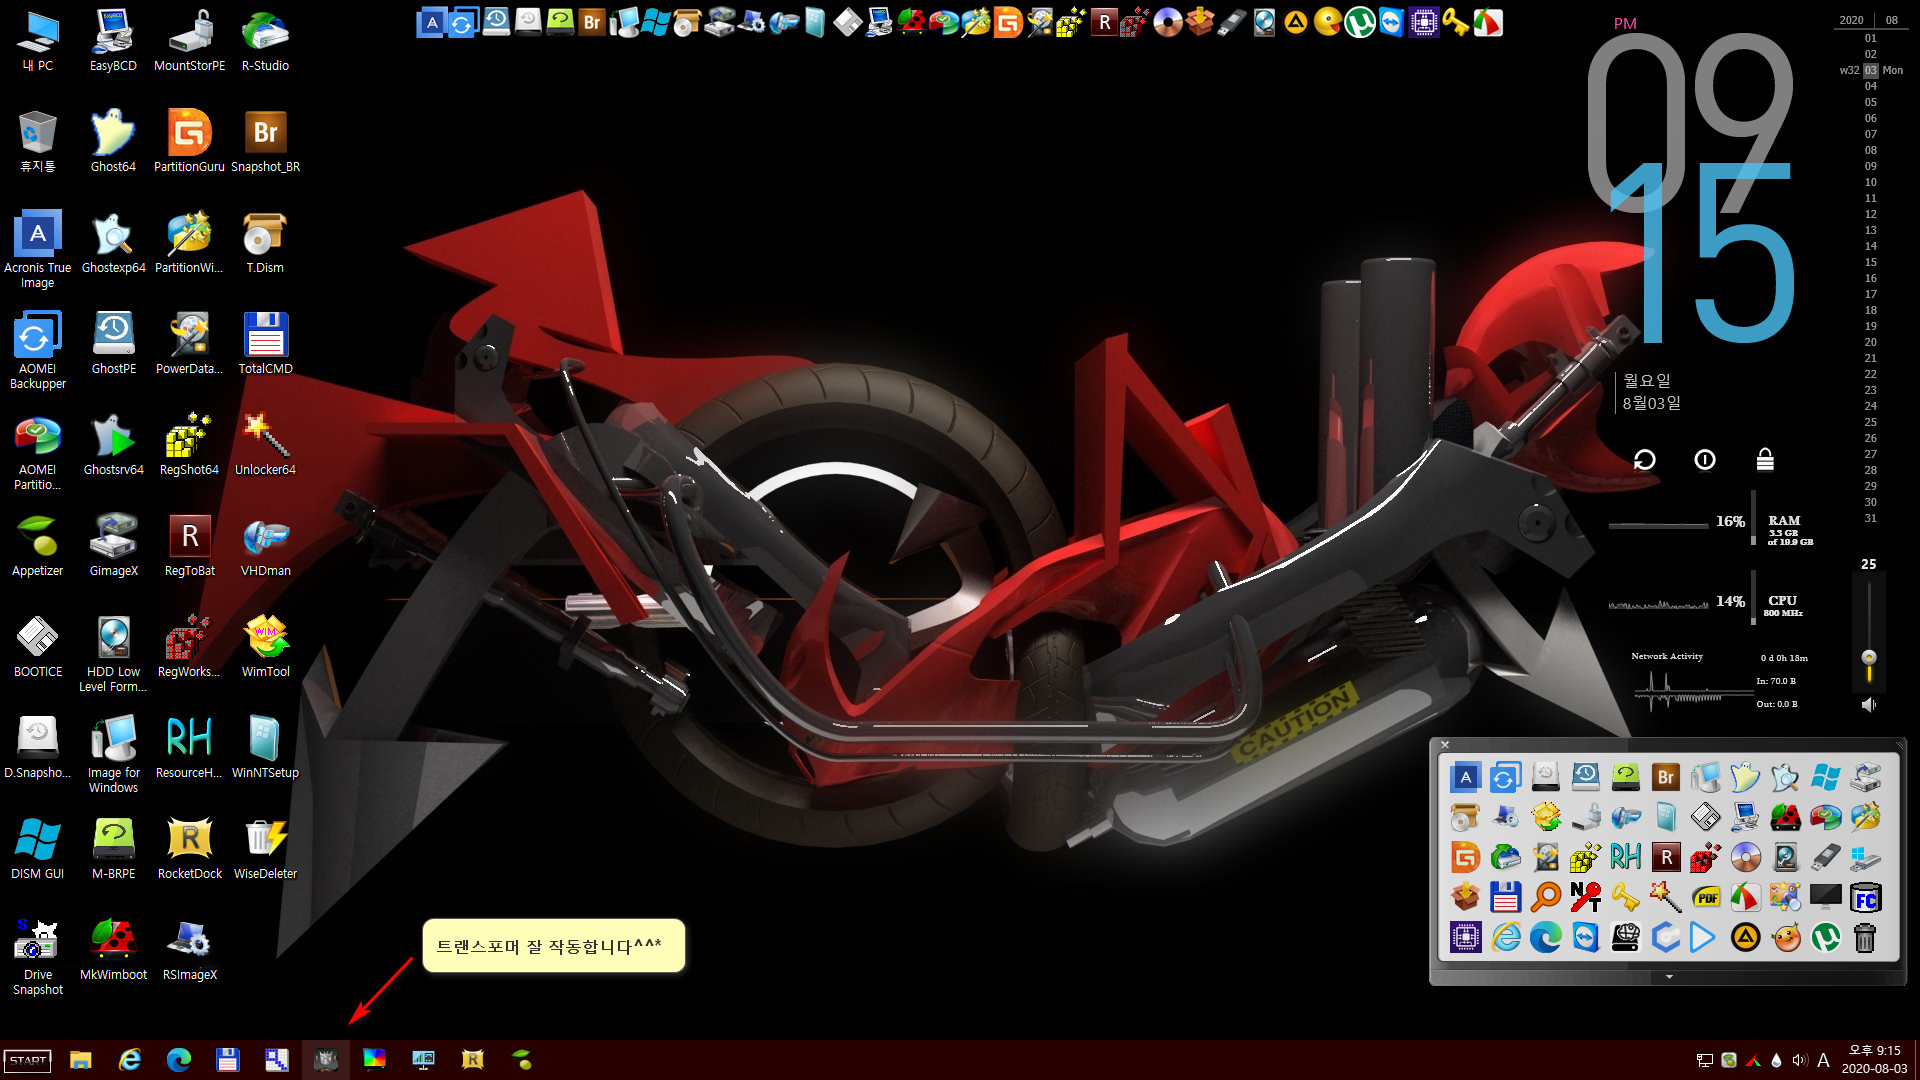Open the floppy-disk TotalCMD taskbar icon
1920x1080 pixels.
(228, 1060)
